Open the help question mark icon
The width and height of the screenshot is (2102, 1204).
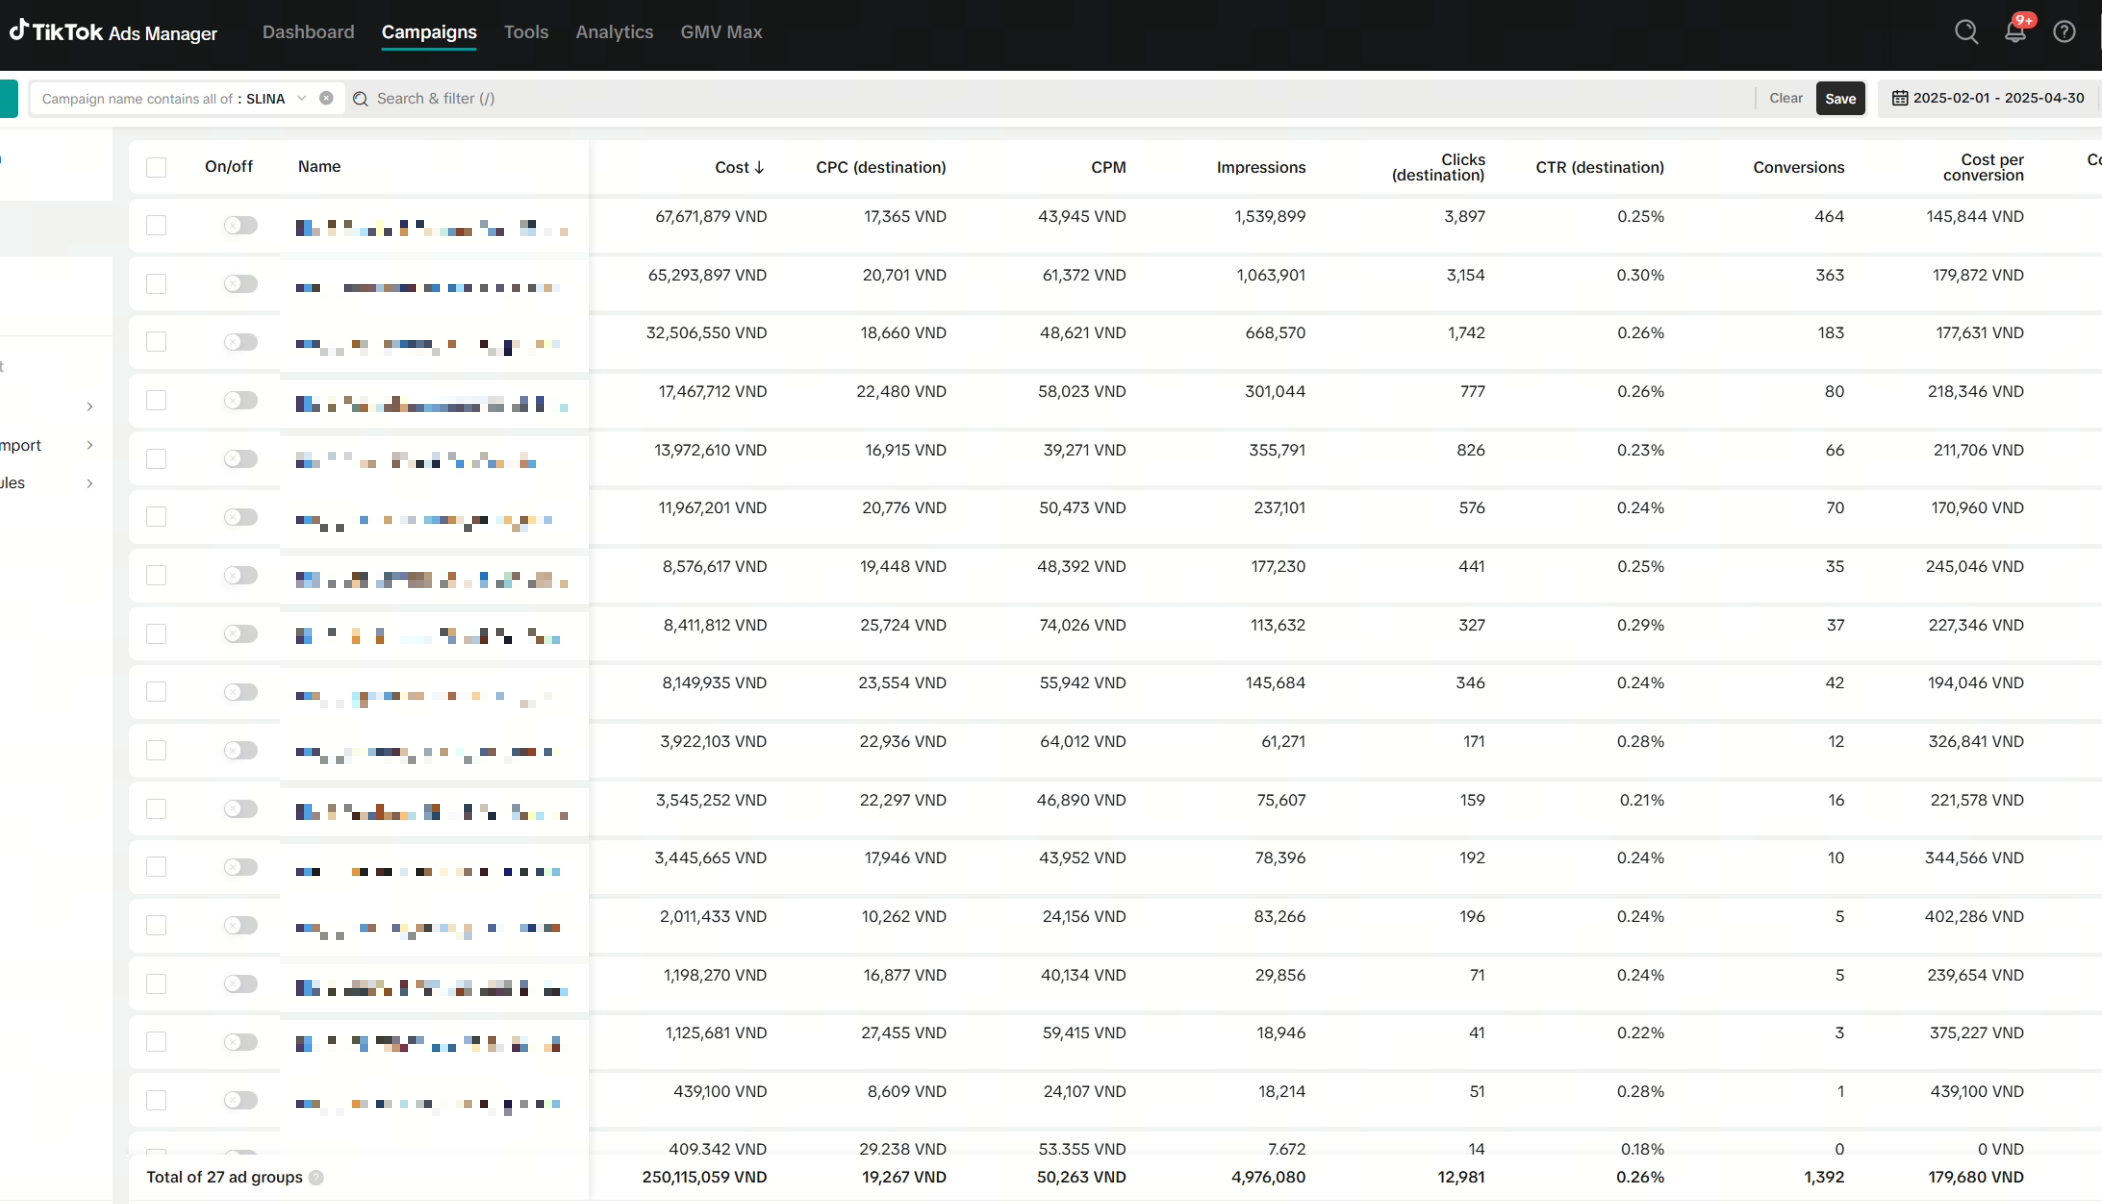[2064, 32]
